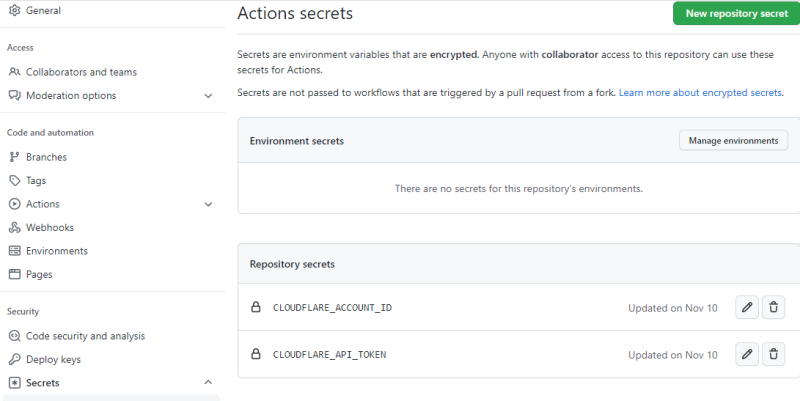The width and height of the screenshot is (800, 401).
Task: Open Collaborators and teams settings
Action: (81, 72)
